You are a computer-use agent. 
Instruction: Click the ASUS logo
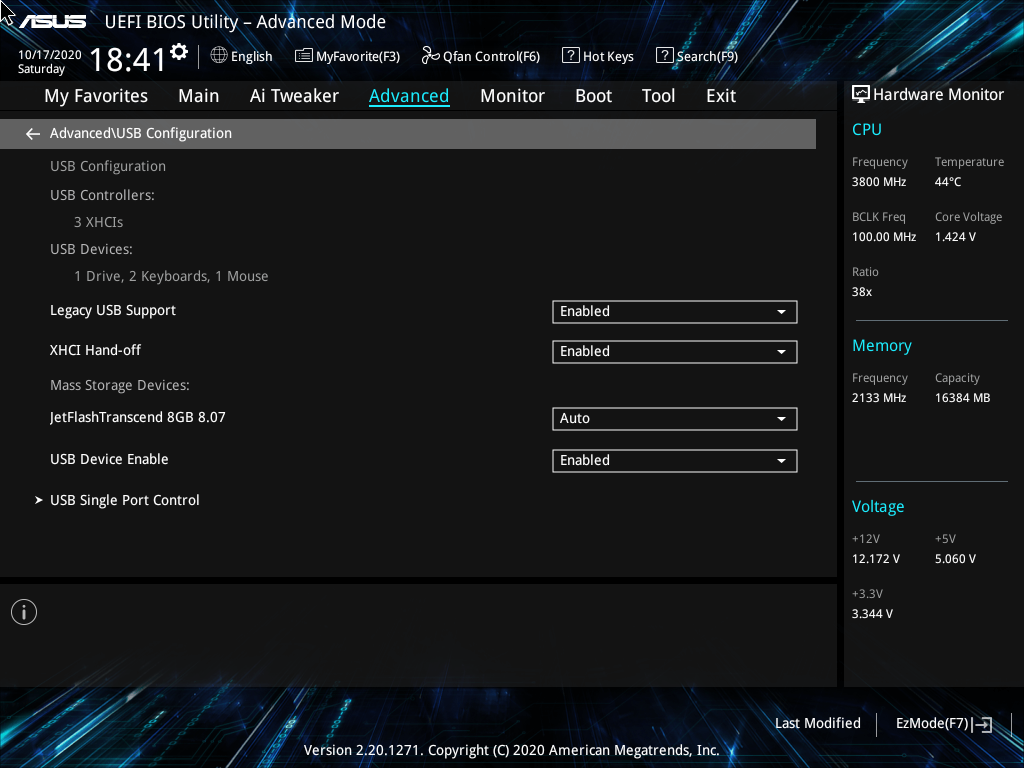click(52, 22)
